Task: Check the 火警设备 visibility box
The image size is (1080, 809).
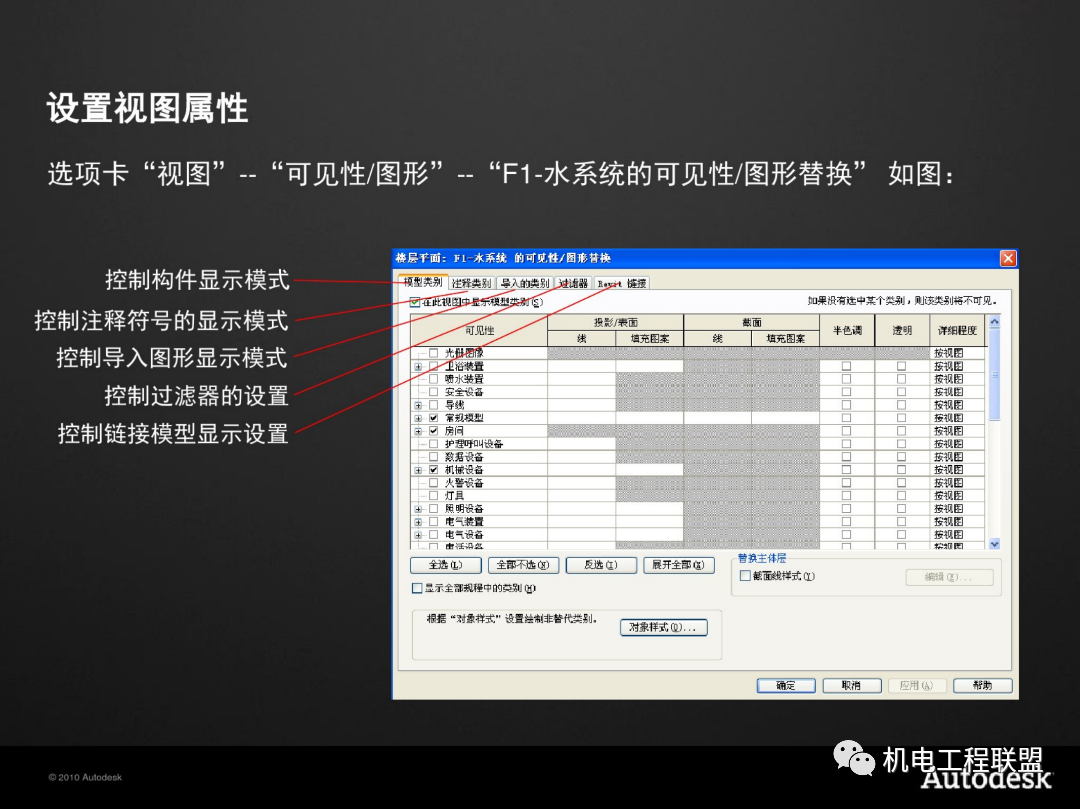Action: coord(433,483)
